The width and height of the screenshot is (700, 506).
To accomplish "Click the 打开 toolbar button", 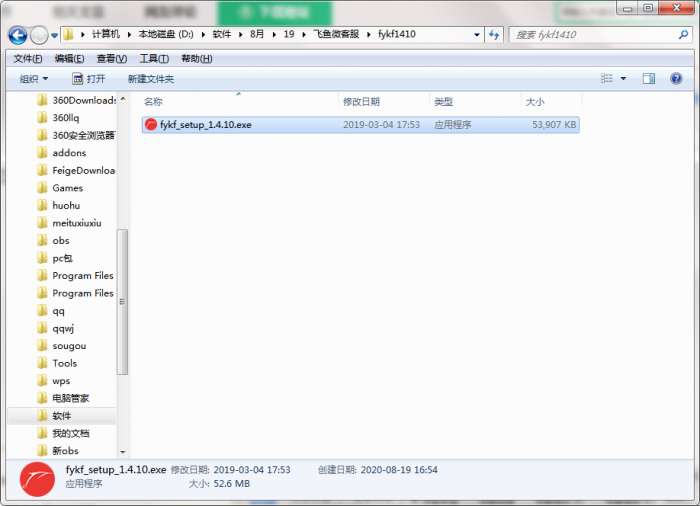I will pos(89,79).
